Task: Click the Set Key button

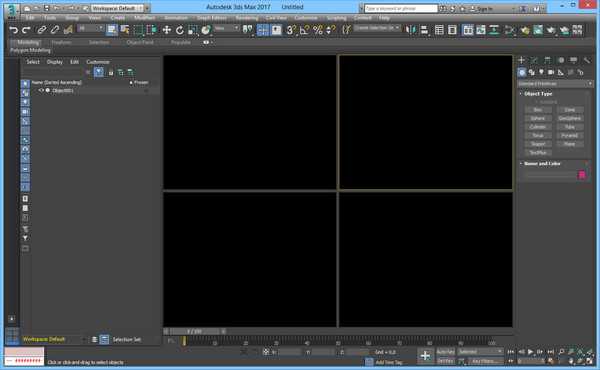Action: pyautogui.click(x=445, y=361)
